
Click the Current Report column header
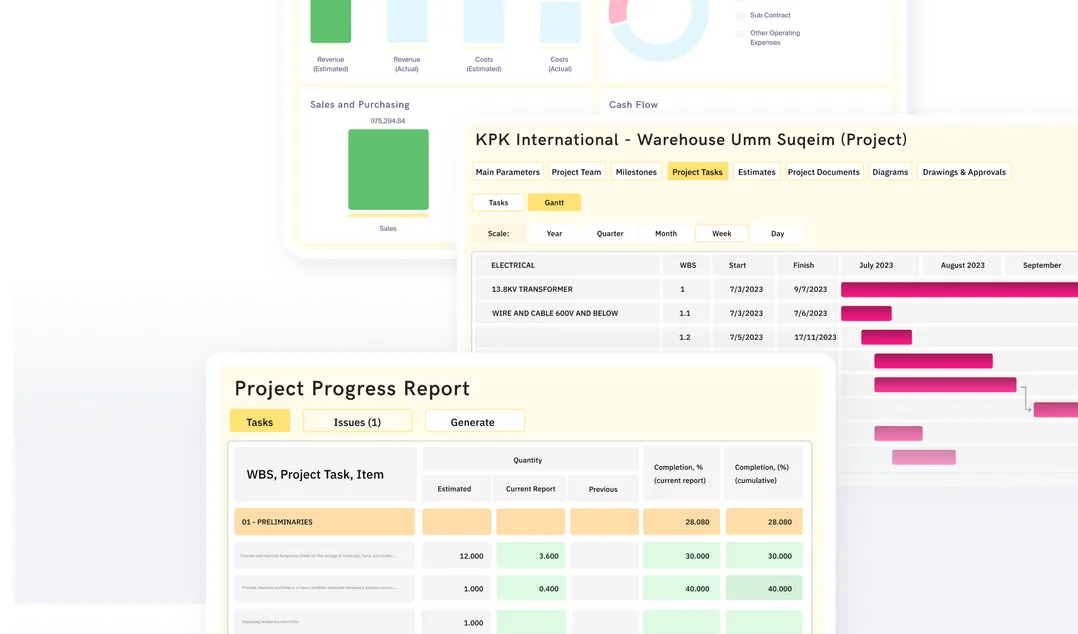click(531, 489)
